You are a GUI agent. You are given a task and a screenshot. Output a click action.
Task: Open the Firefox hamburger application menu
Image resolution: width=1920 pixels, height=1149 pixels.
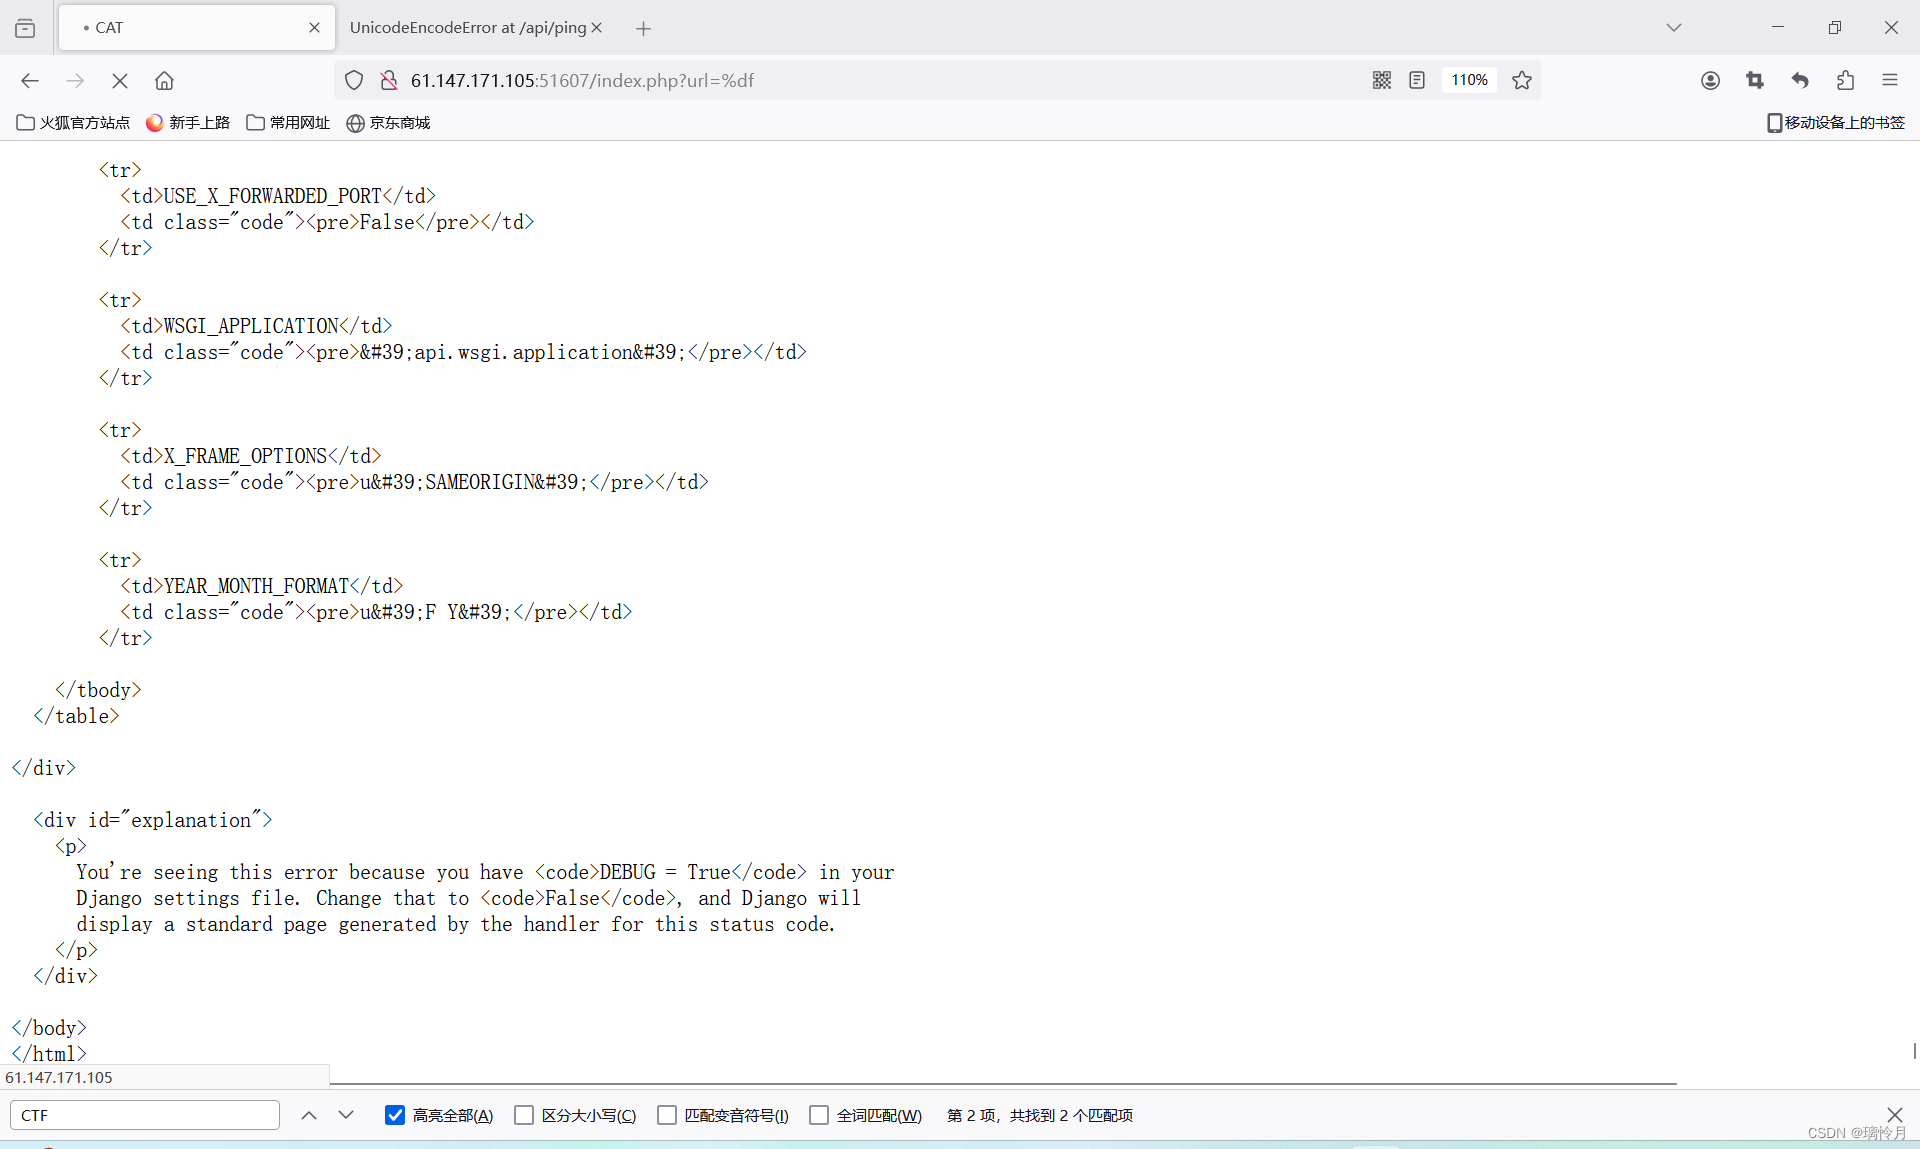[1890, 80]
